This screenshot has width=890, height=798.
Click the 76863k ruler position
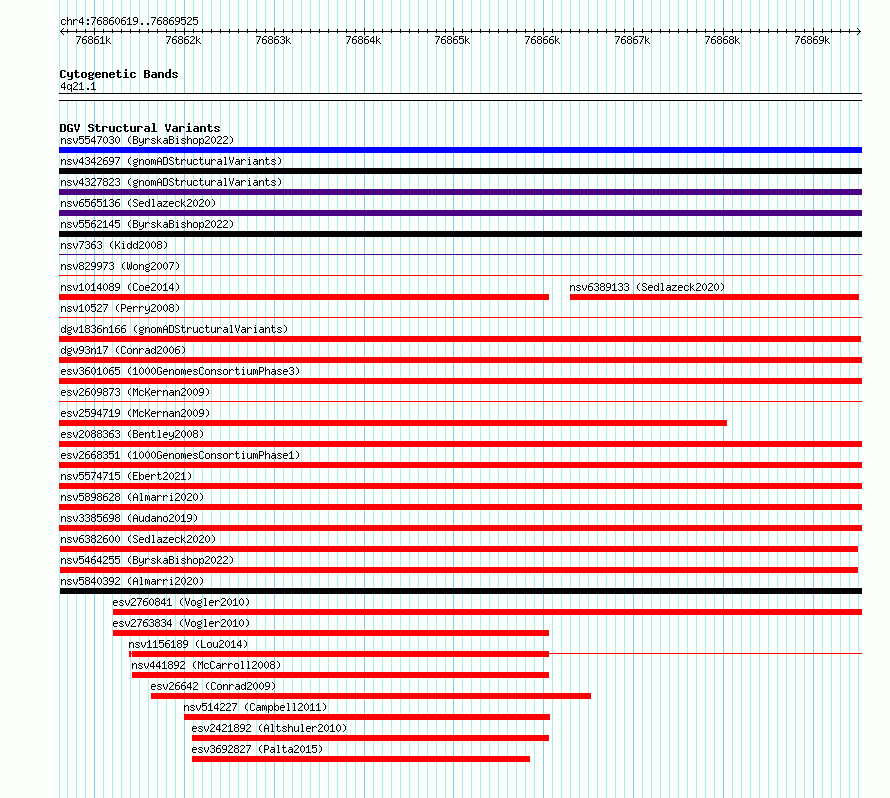pos(273,40)
